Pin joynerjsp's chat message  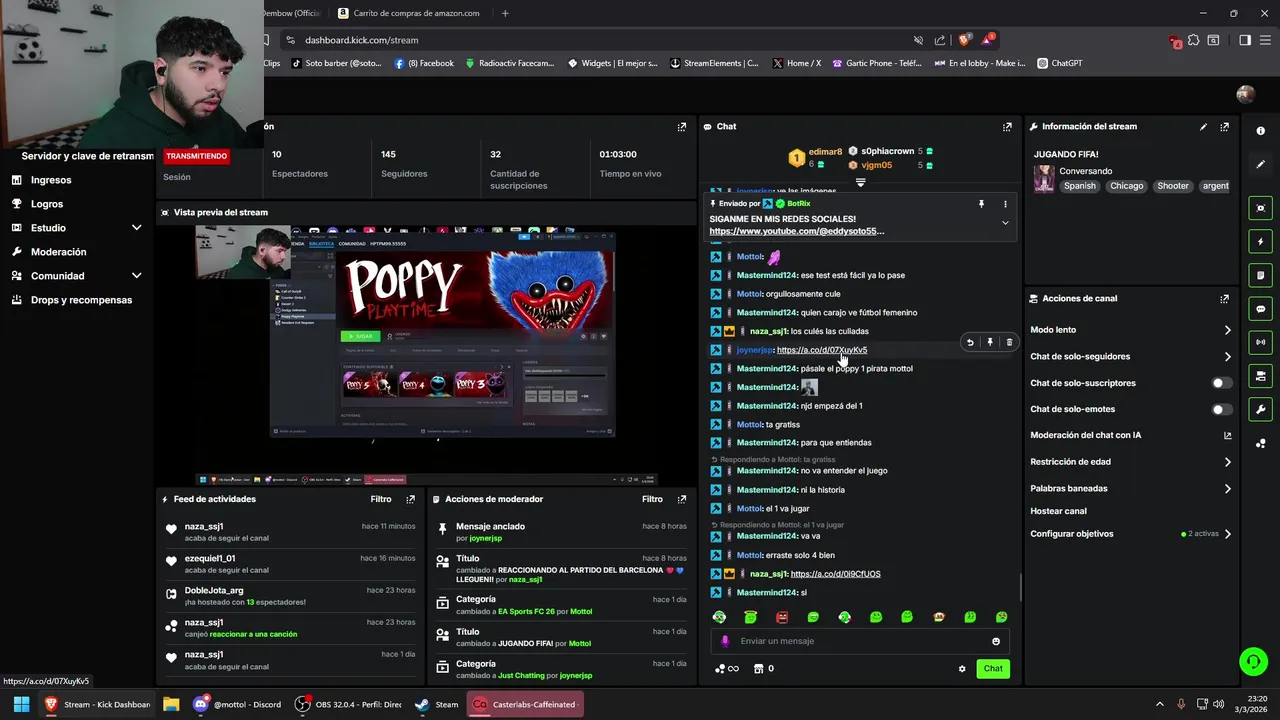990,342
